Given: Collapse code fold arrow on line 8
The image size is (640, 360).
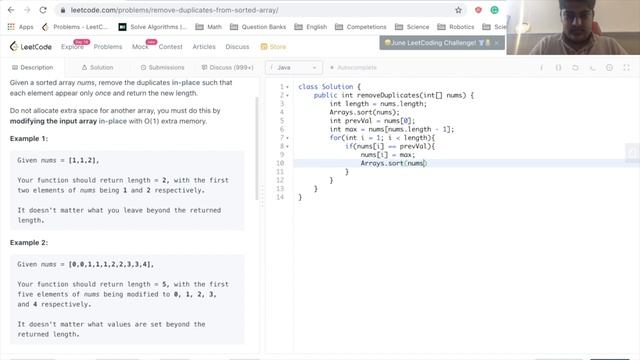Looking at the screenshot, I should coord(287,147).
